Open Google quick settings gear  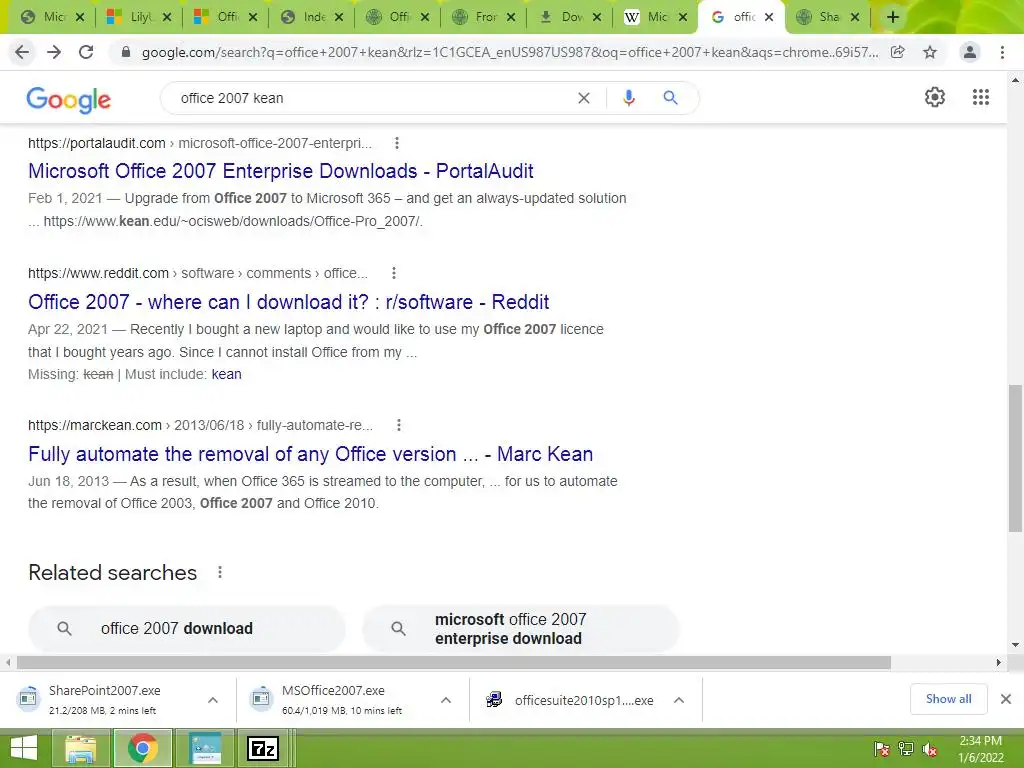click(935, 97)
